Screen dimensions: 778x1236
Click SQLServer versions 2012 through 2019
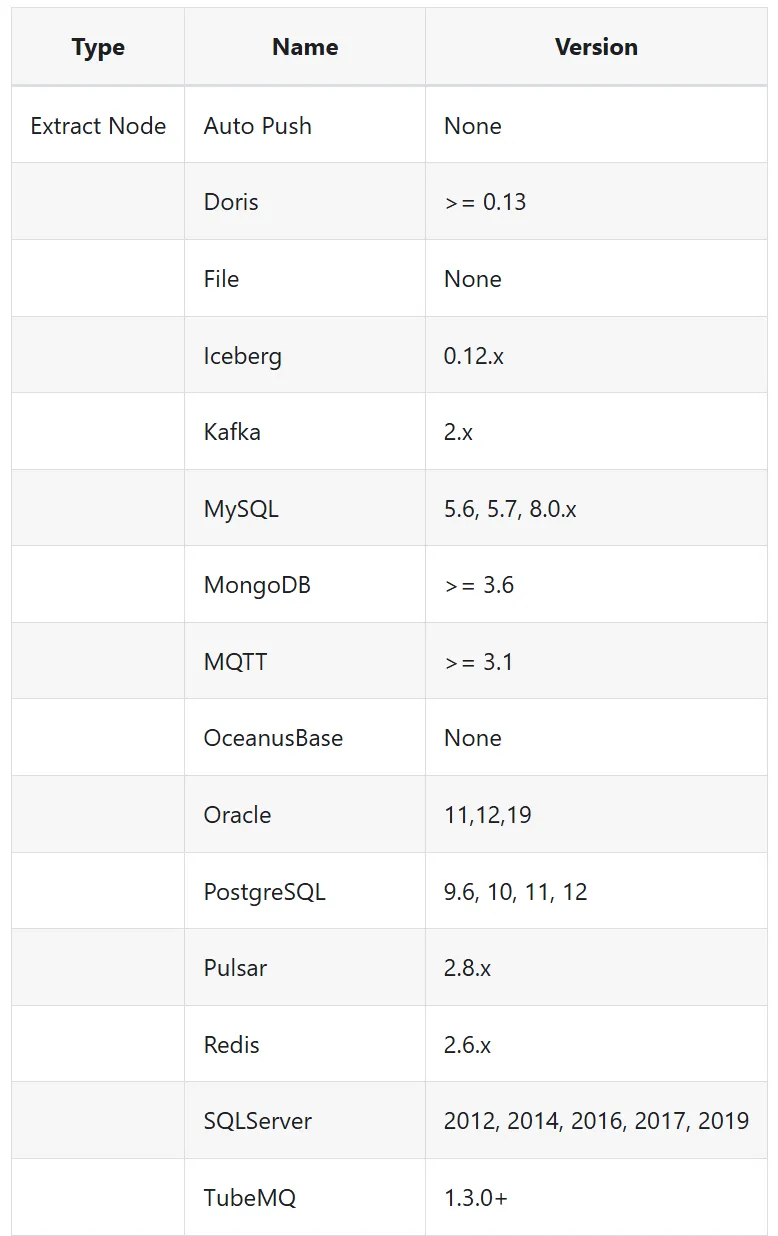(596, 1121)
